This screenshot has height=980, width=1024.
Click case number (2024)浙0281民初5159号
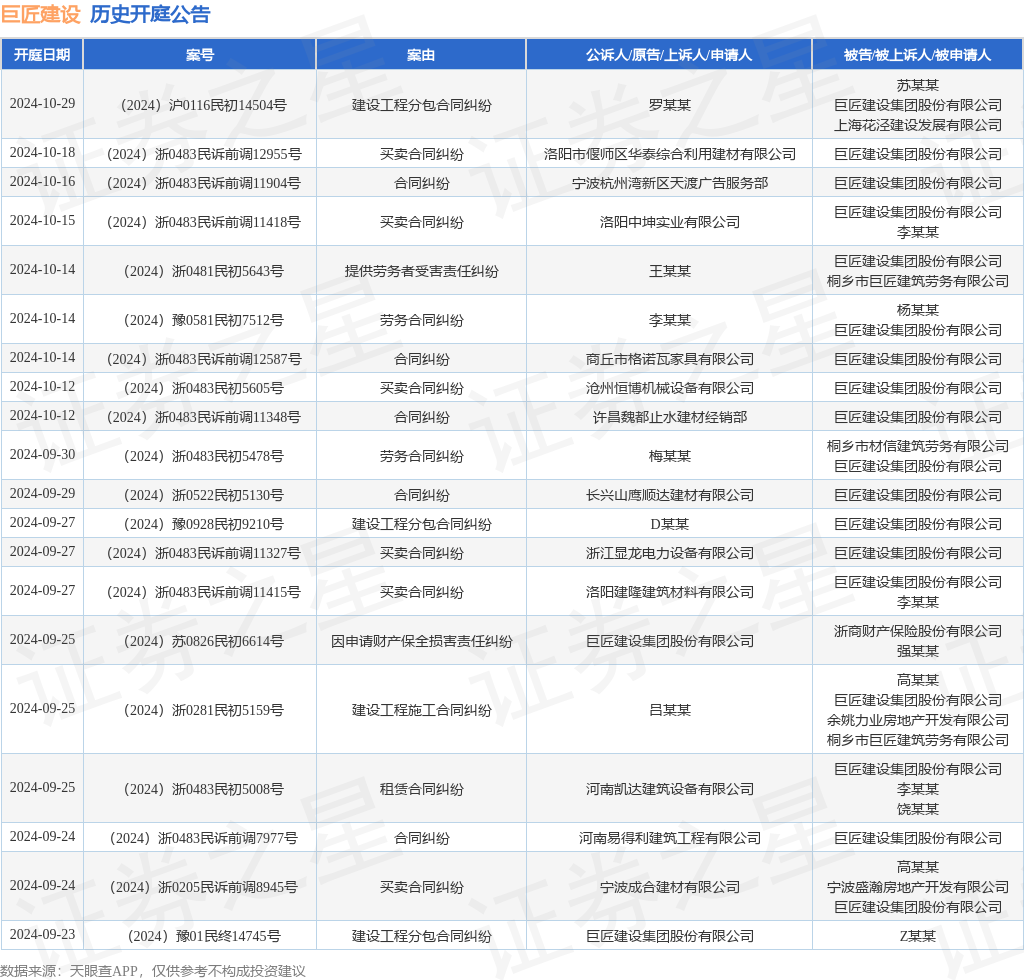(x=204, y=711)
